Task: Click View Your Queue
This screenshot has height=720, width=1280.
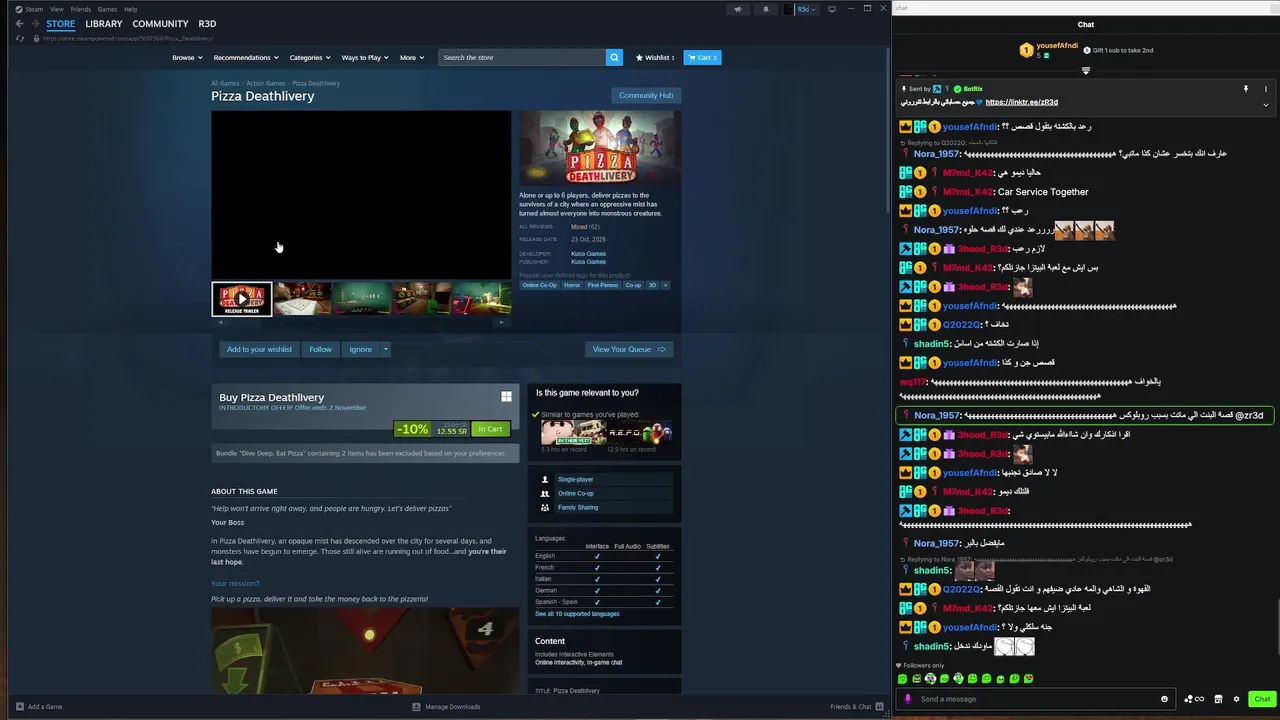Action: pyautogui.click(x=628, y=349)
